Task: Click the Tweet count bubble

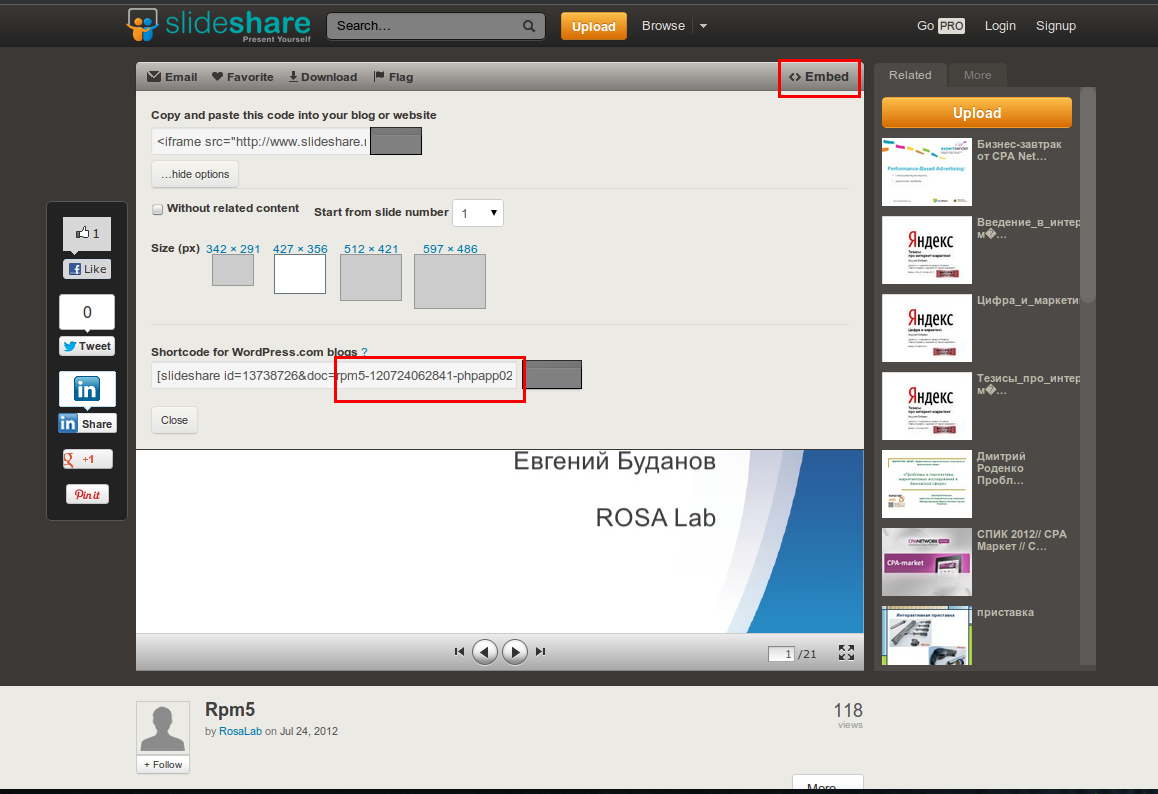Action: tap(87, 312)
